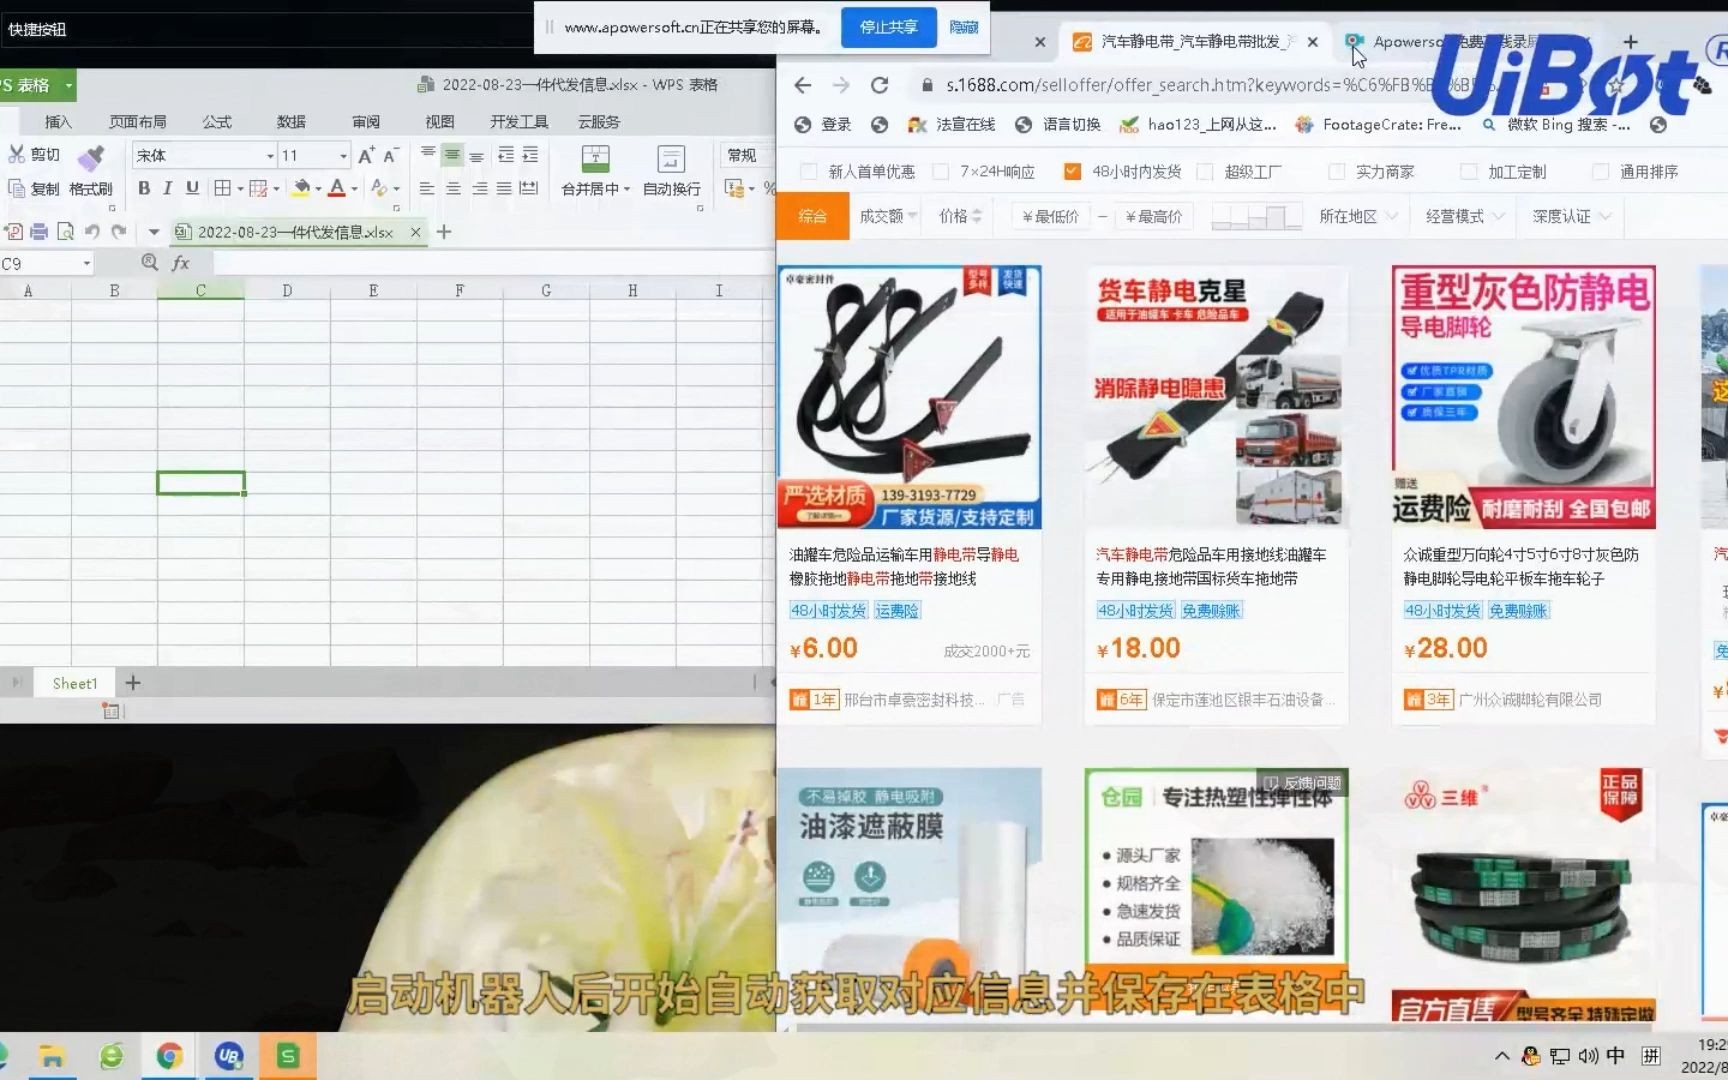Sort results by 成交额
This screenshot has height=1080, width=1728.
888,216
